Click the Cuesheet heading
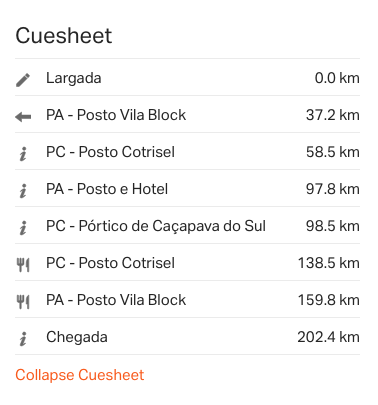The width and height of the screenshot is (378, 405). 64,36
